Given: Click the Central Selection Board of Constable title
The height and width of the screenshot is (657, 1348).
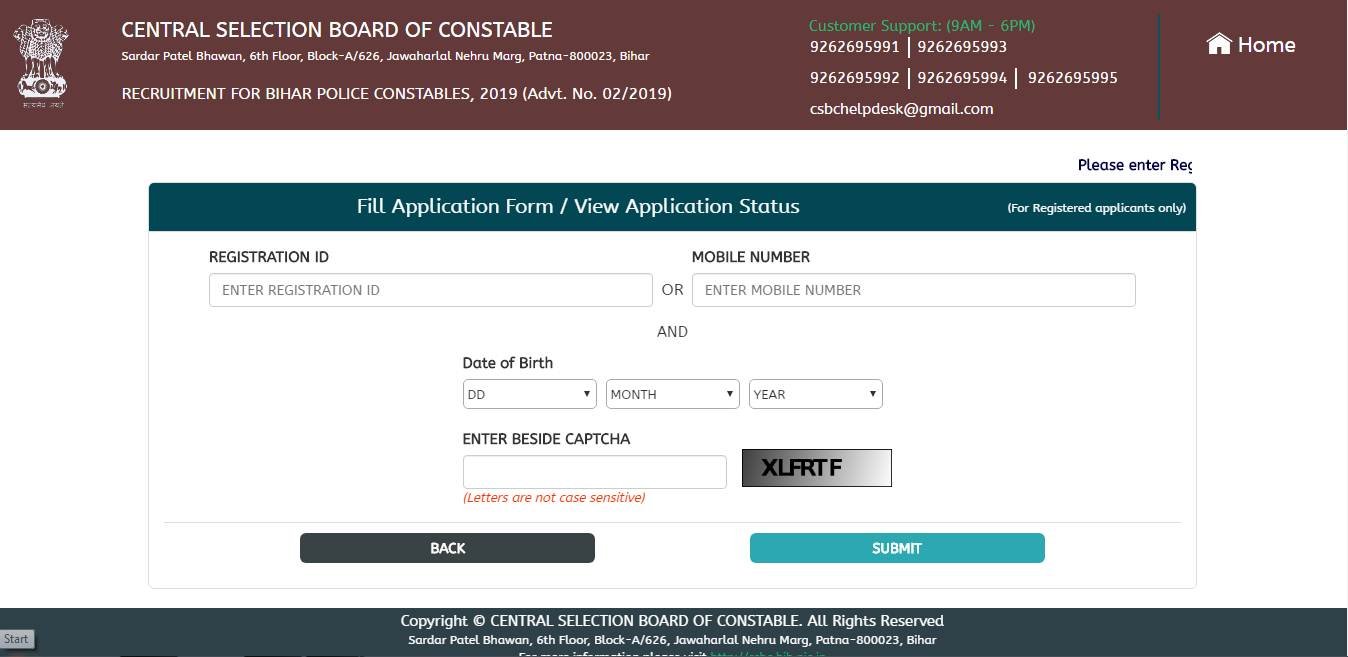Looking at the screenshot, I should pos(336,30).
